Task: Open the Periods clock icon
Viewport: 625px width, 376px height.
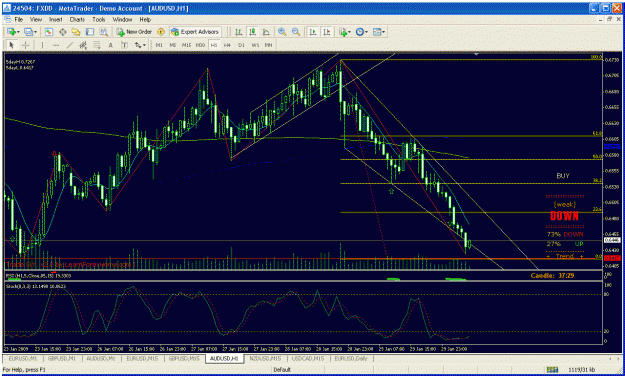Action: (x=360, y=32)
